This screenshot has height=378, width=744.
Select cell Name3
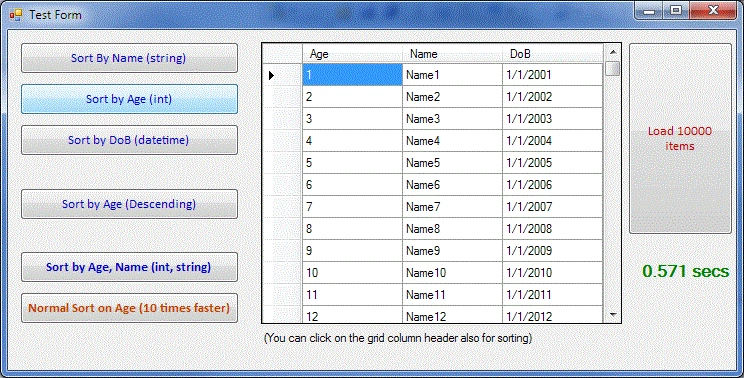coord(452,119)
